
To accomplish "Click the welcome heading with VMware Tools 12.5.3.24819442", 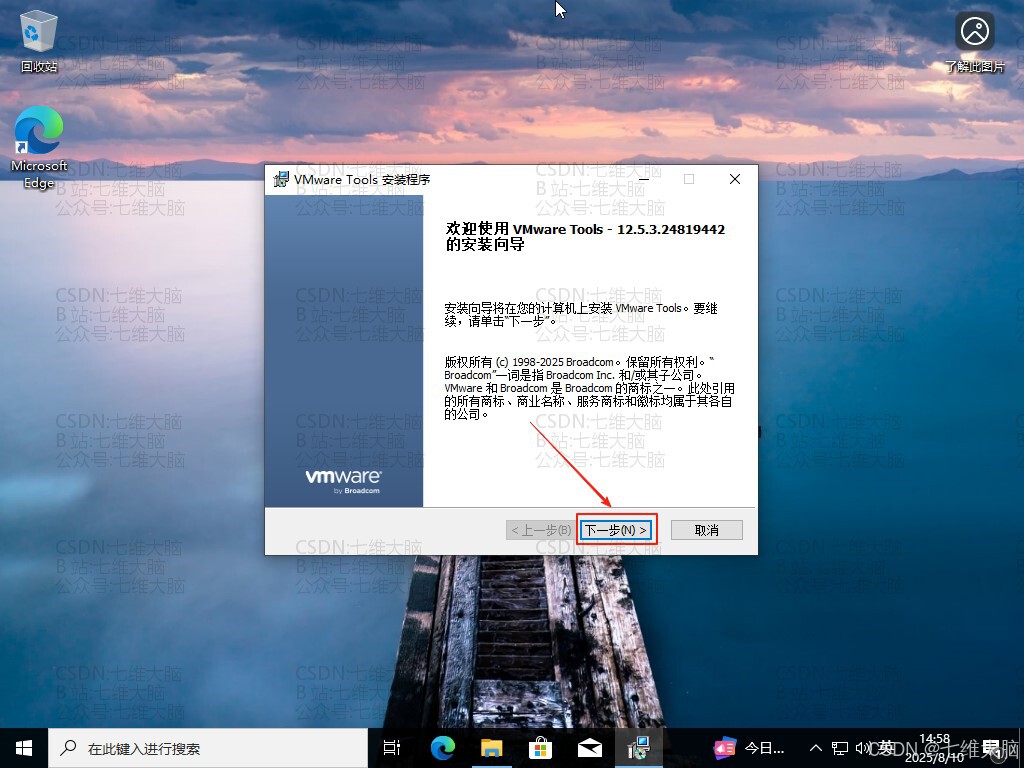I will (585, 236).
